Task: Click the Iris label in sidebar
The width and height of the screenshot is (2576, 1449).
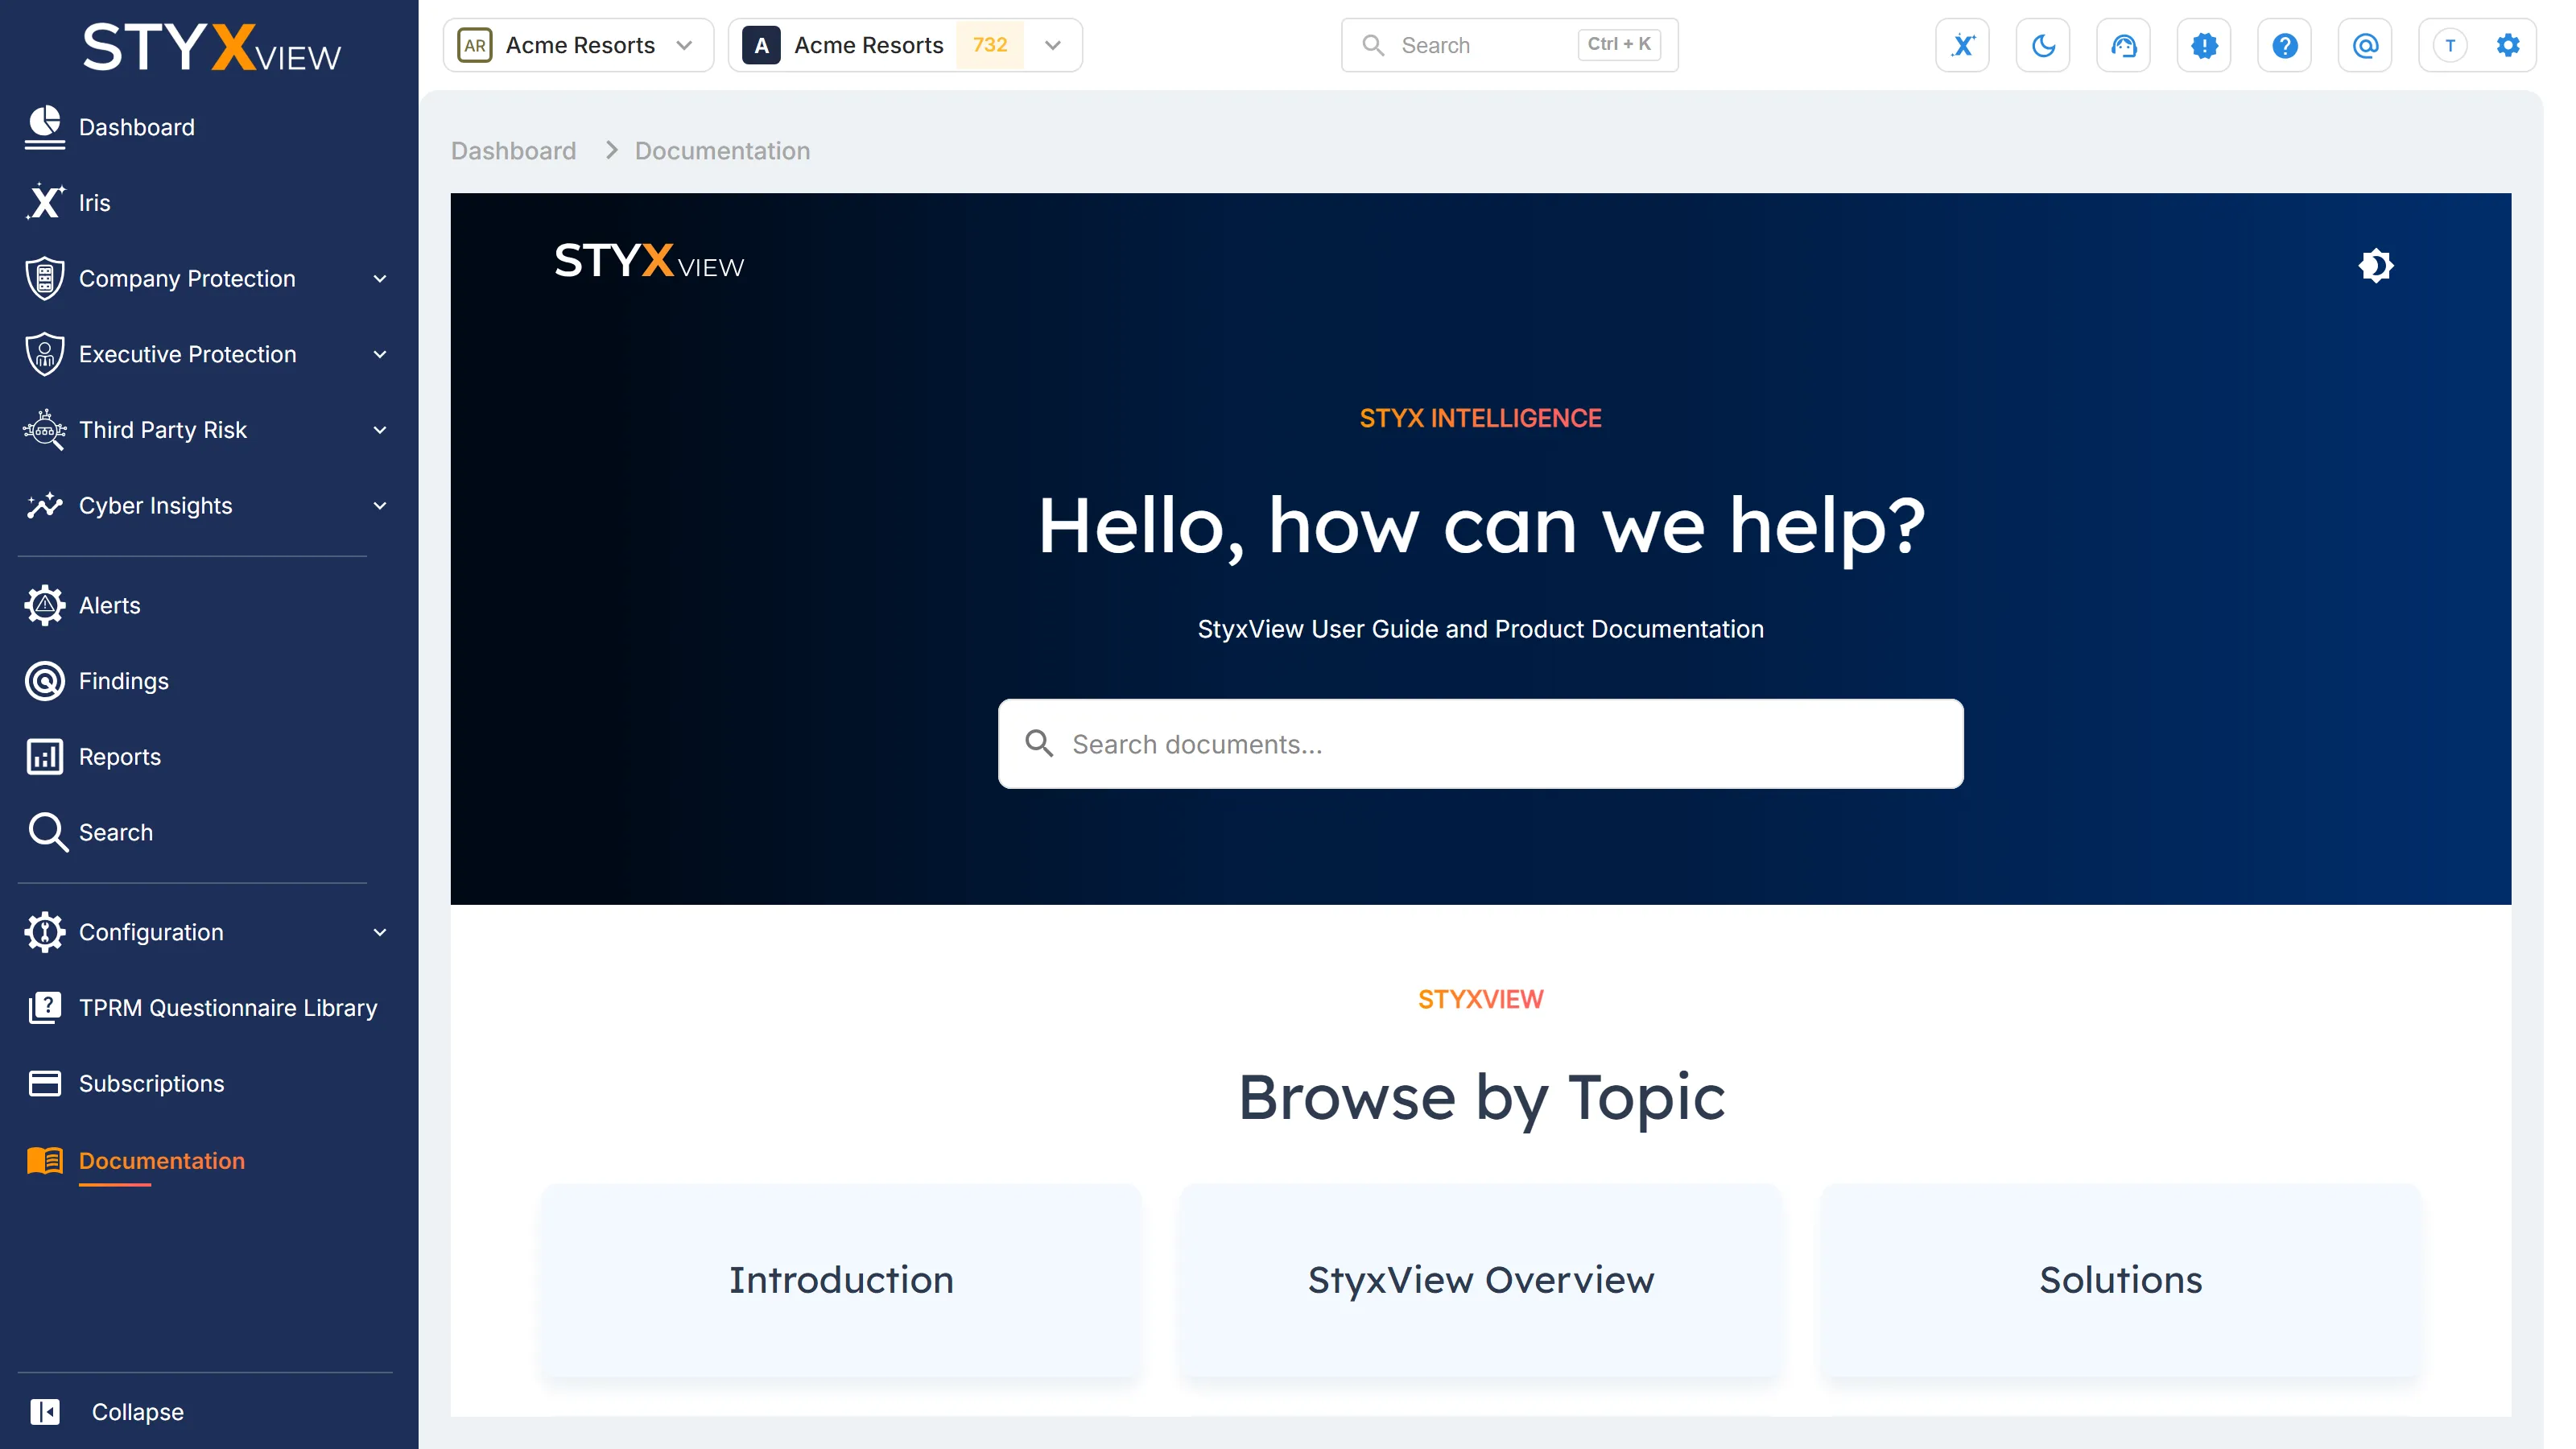Action: tap(95, 202)
